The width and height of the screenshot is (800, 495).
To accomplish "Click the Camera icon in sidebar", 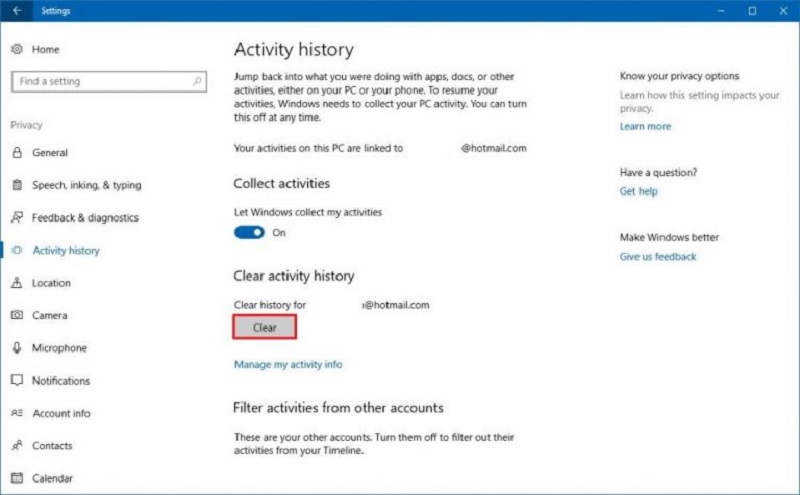I will click(17, 315).
